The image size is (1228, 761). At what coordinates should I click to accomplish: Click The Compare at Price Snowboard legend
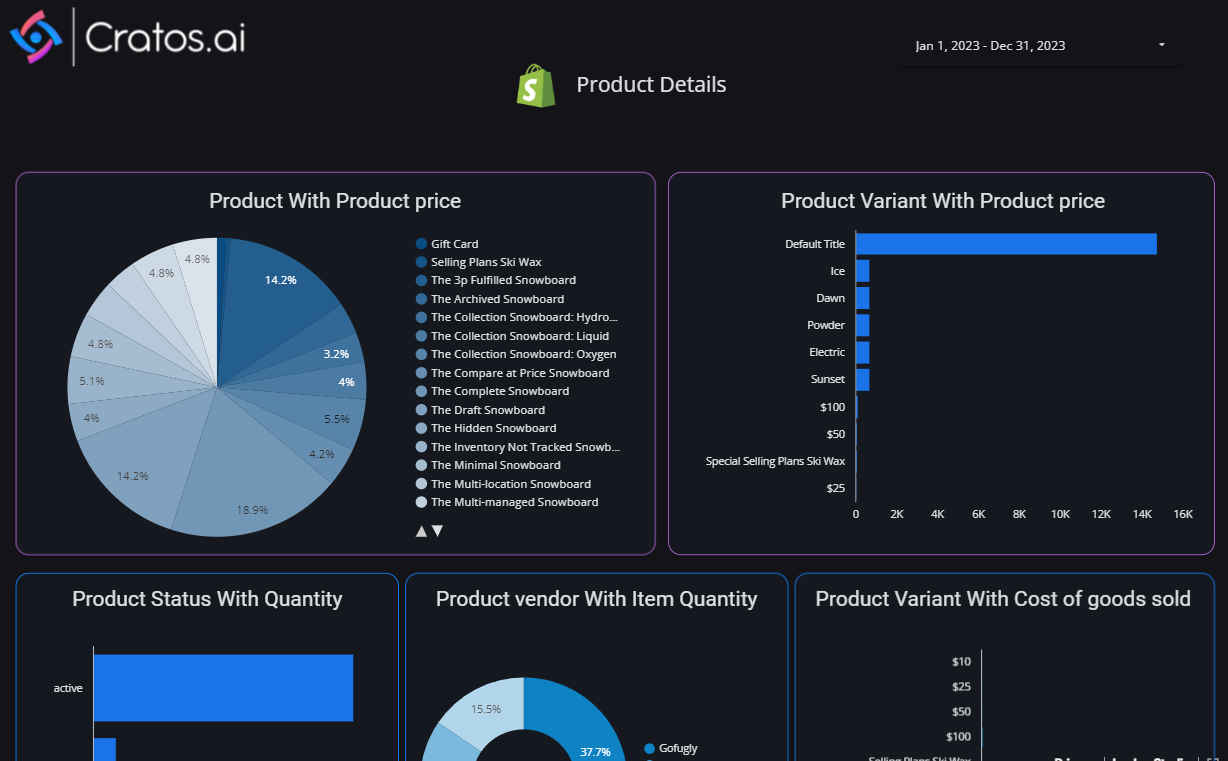click(512, 373)
